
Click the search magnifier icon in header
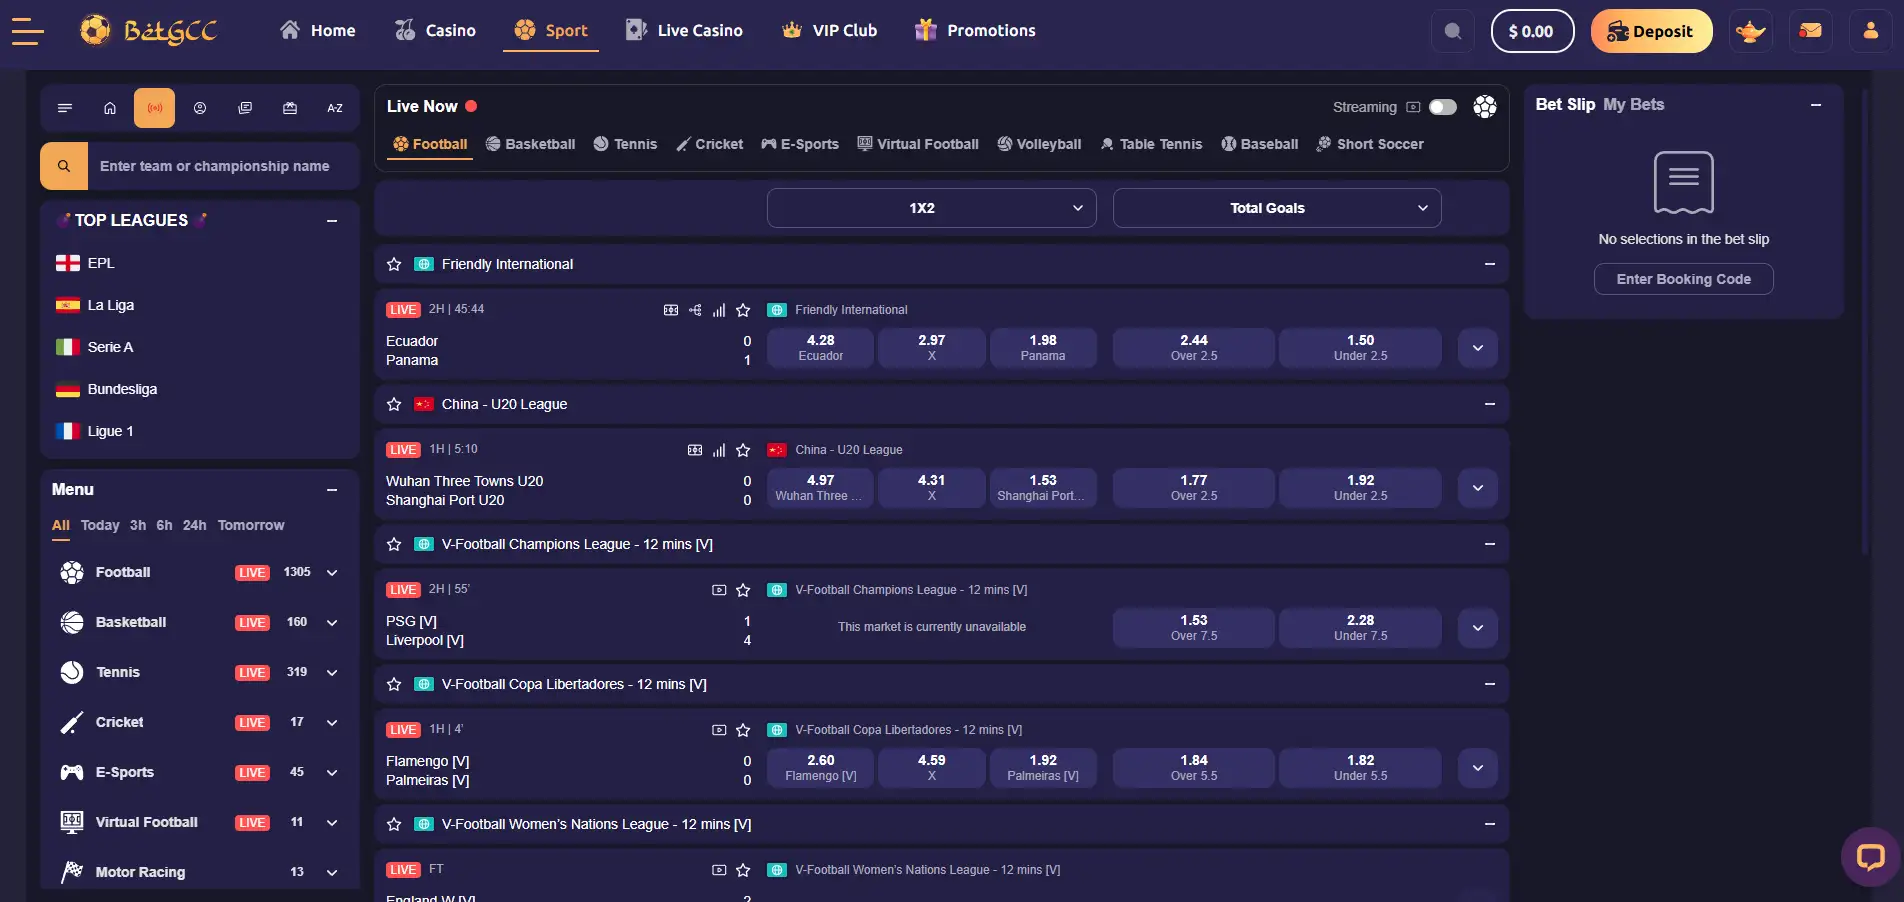coord(1453,31)
